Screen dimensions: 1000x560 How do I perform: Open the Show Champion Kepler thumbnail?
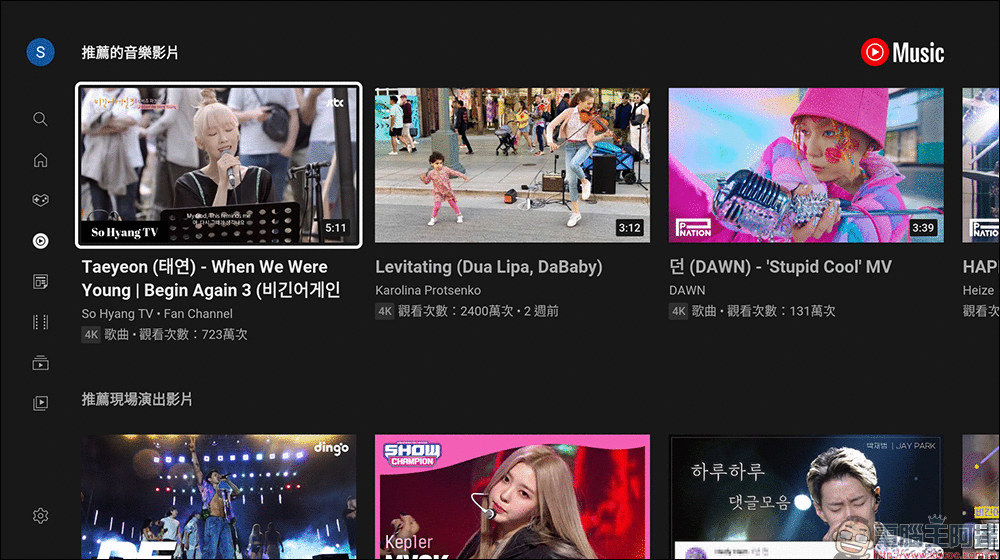tap(512, 497)
